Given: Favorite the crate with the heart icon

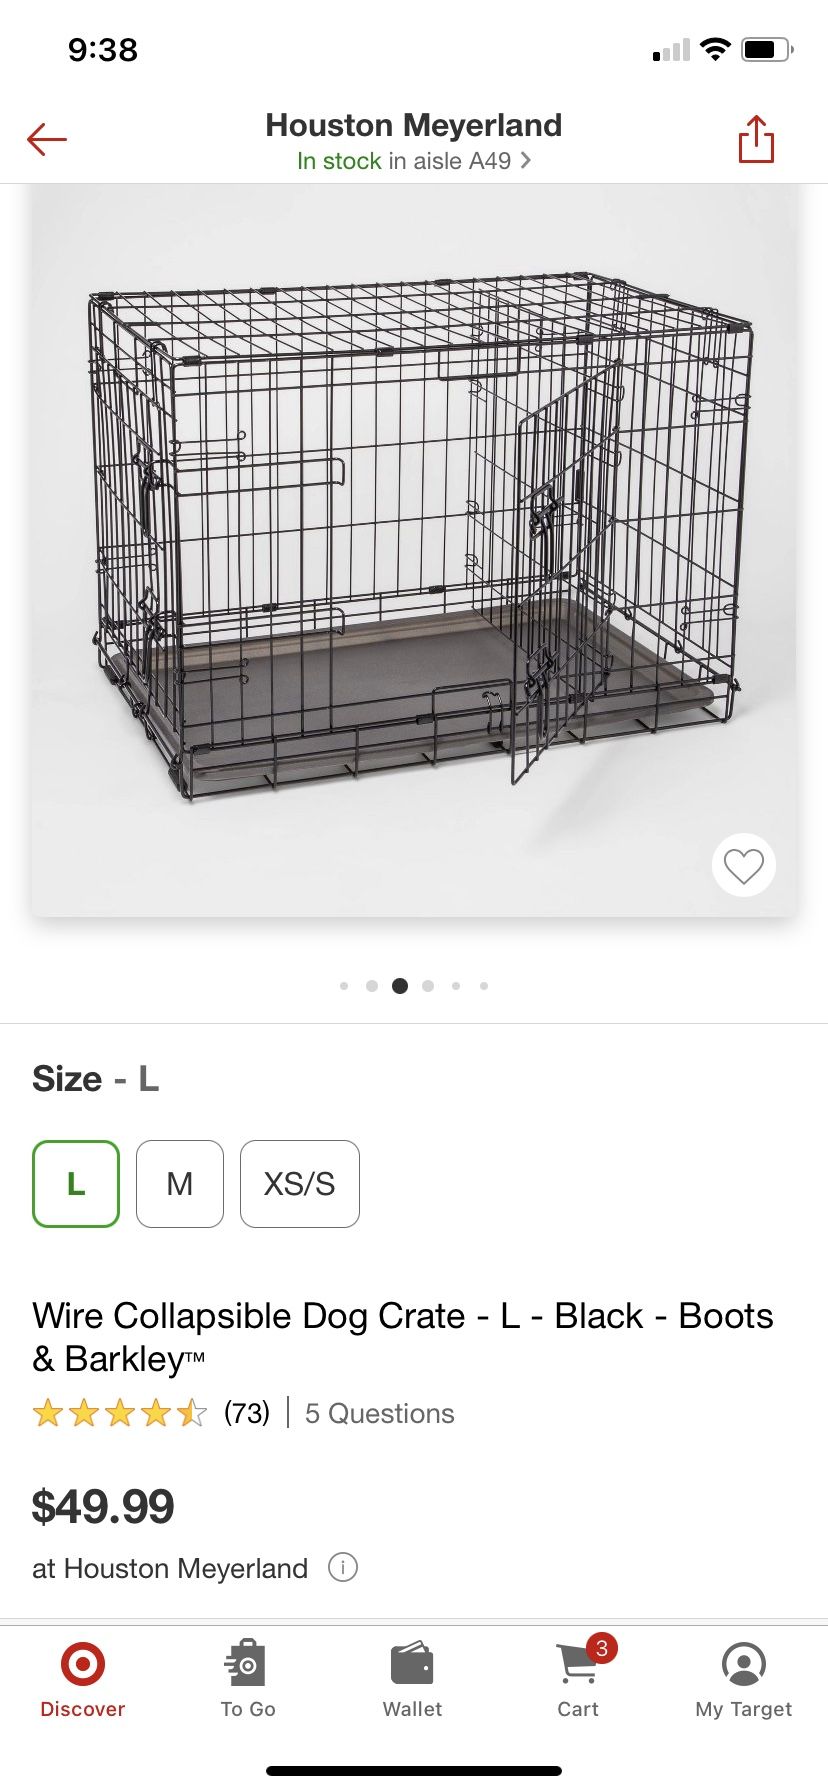Looking at the screenshot, I should click(744, 865).
